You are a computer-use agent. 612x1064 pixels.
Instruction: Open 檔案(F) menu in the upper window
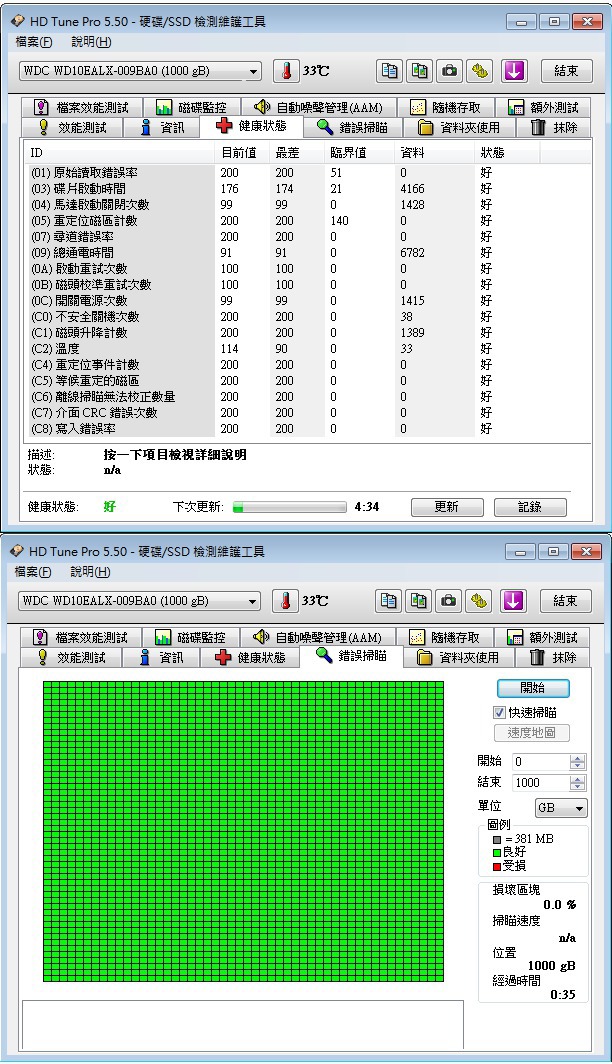click(33, 42)
